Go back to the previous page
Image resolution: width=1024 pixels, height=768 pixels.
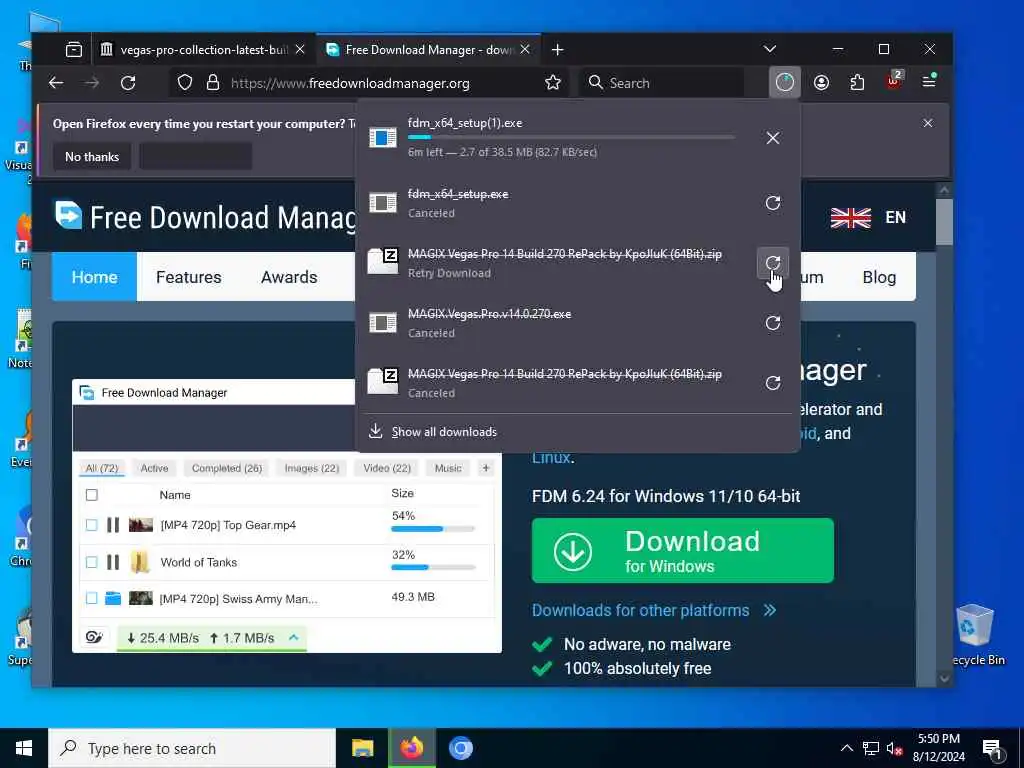point(57,83)
